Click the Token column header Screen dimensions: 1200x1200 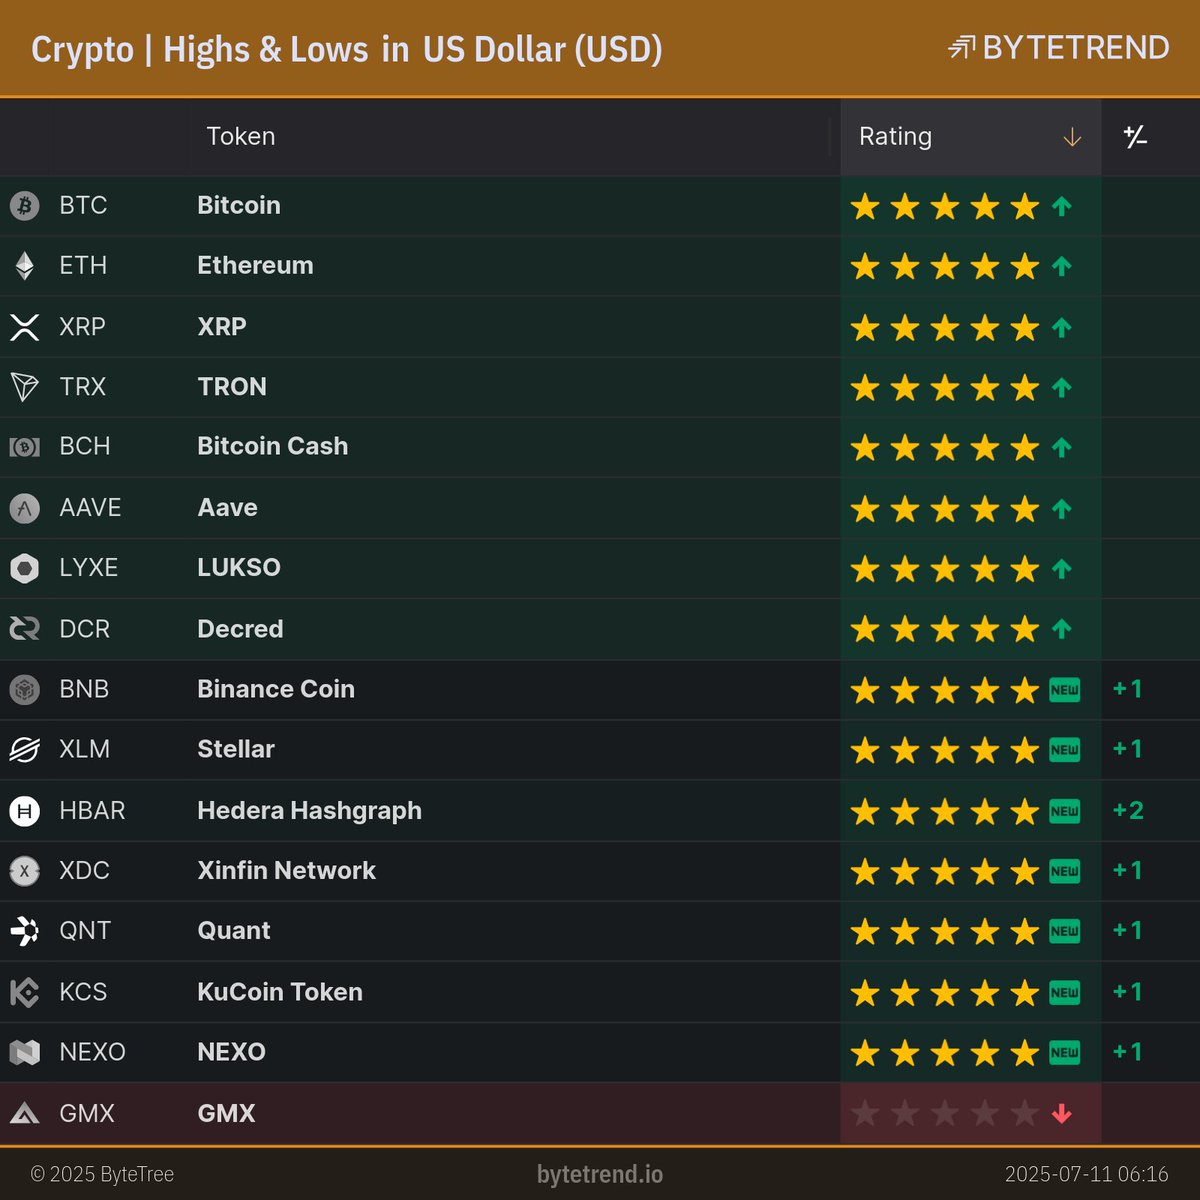tap(240, 136)
